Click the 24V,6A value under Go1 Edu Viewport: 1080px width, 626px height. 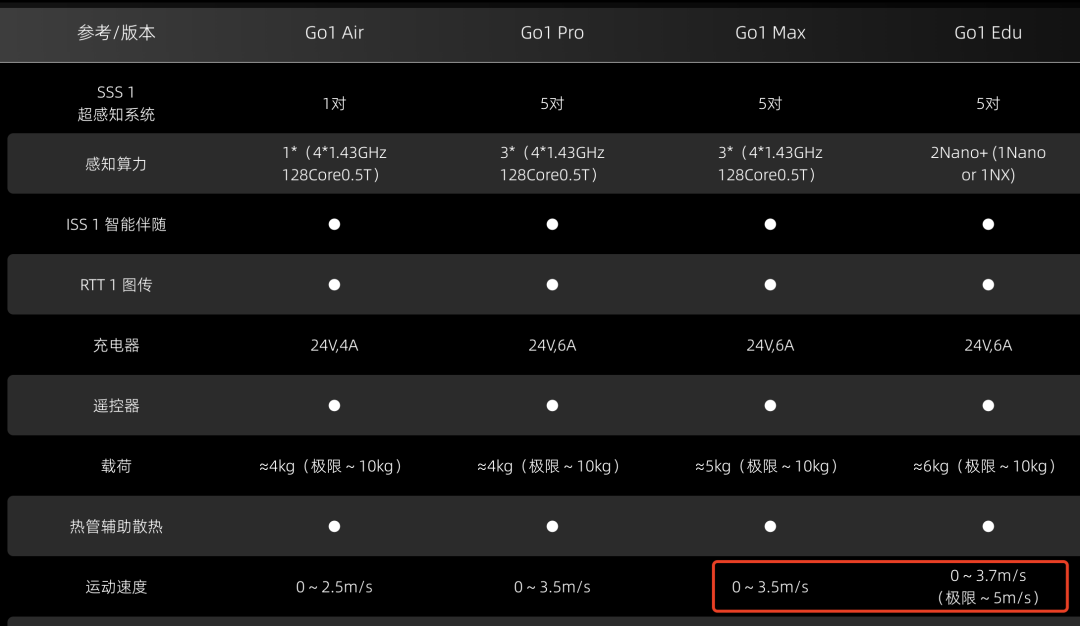pos(988,345)
